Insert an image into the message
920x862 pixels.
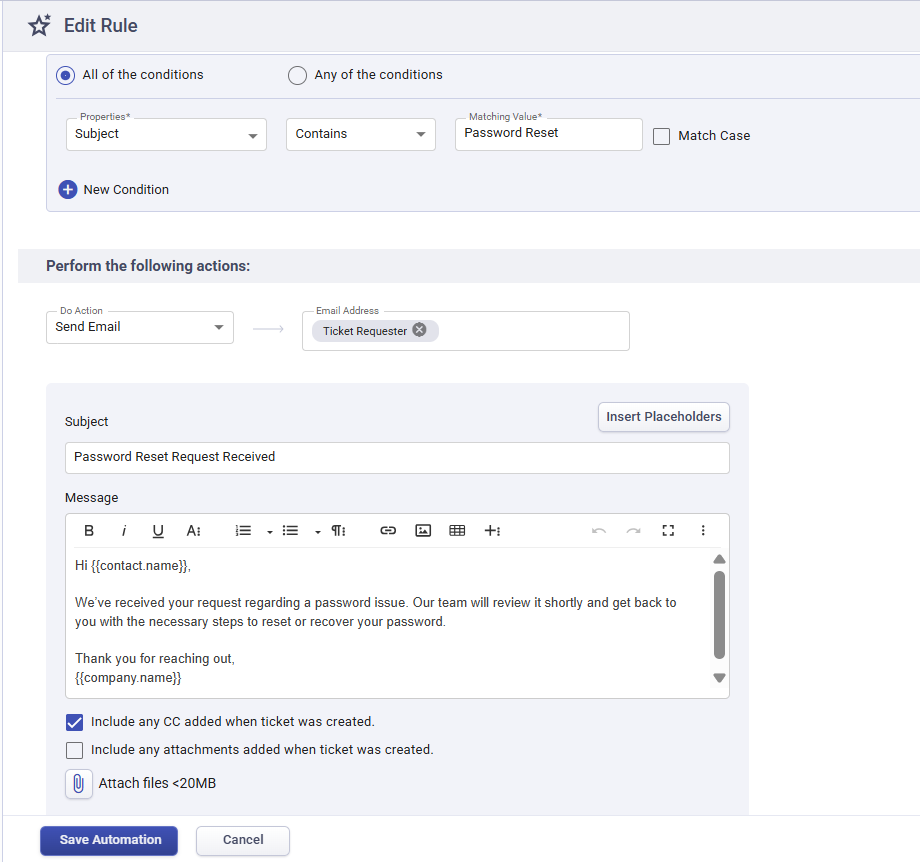pos(422,530)
